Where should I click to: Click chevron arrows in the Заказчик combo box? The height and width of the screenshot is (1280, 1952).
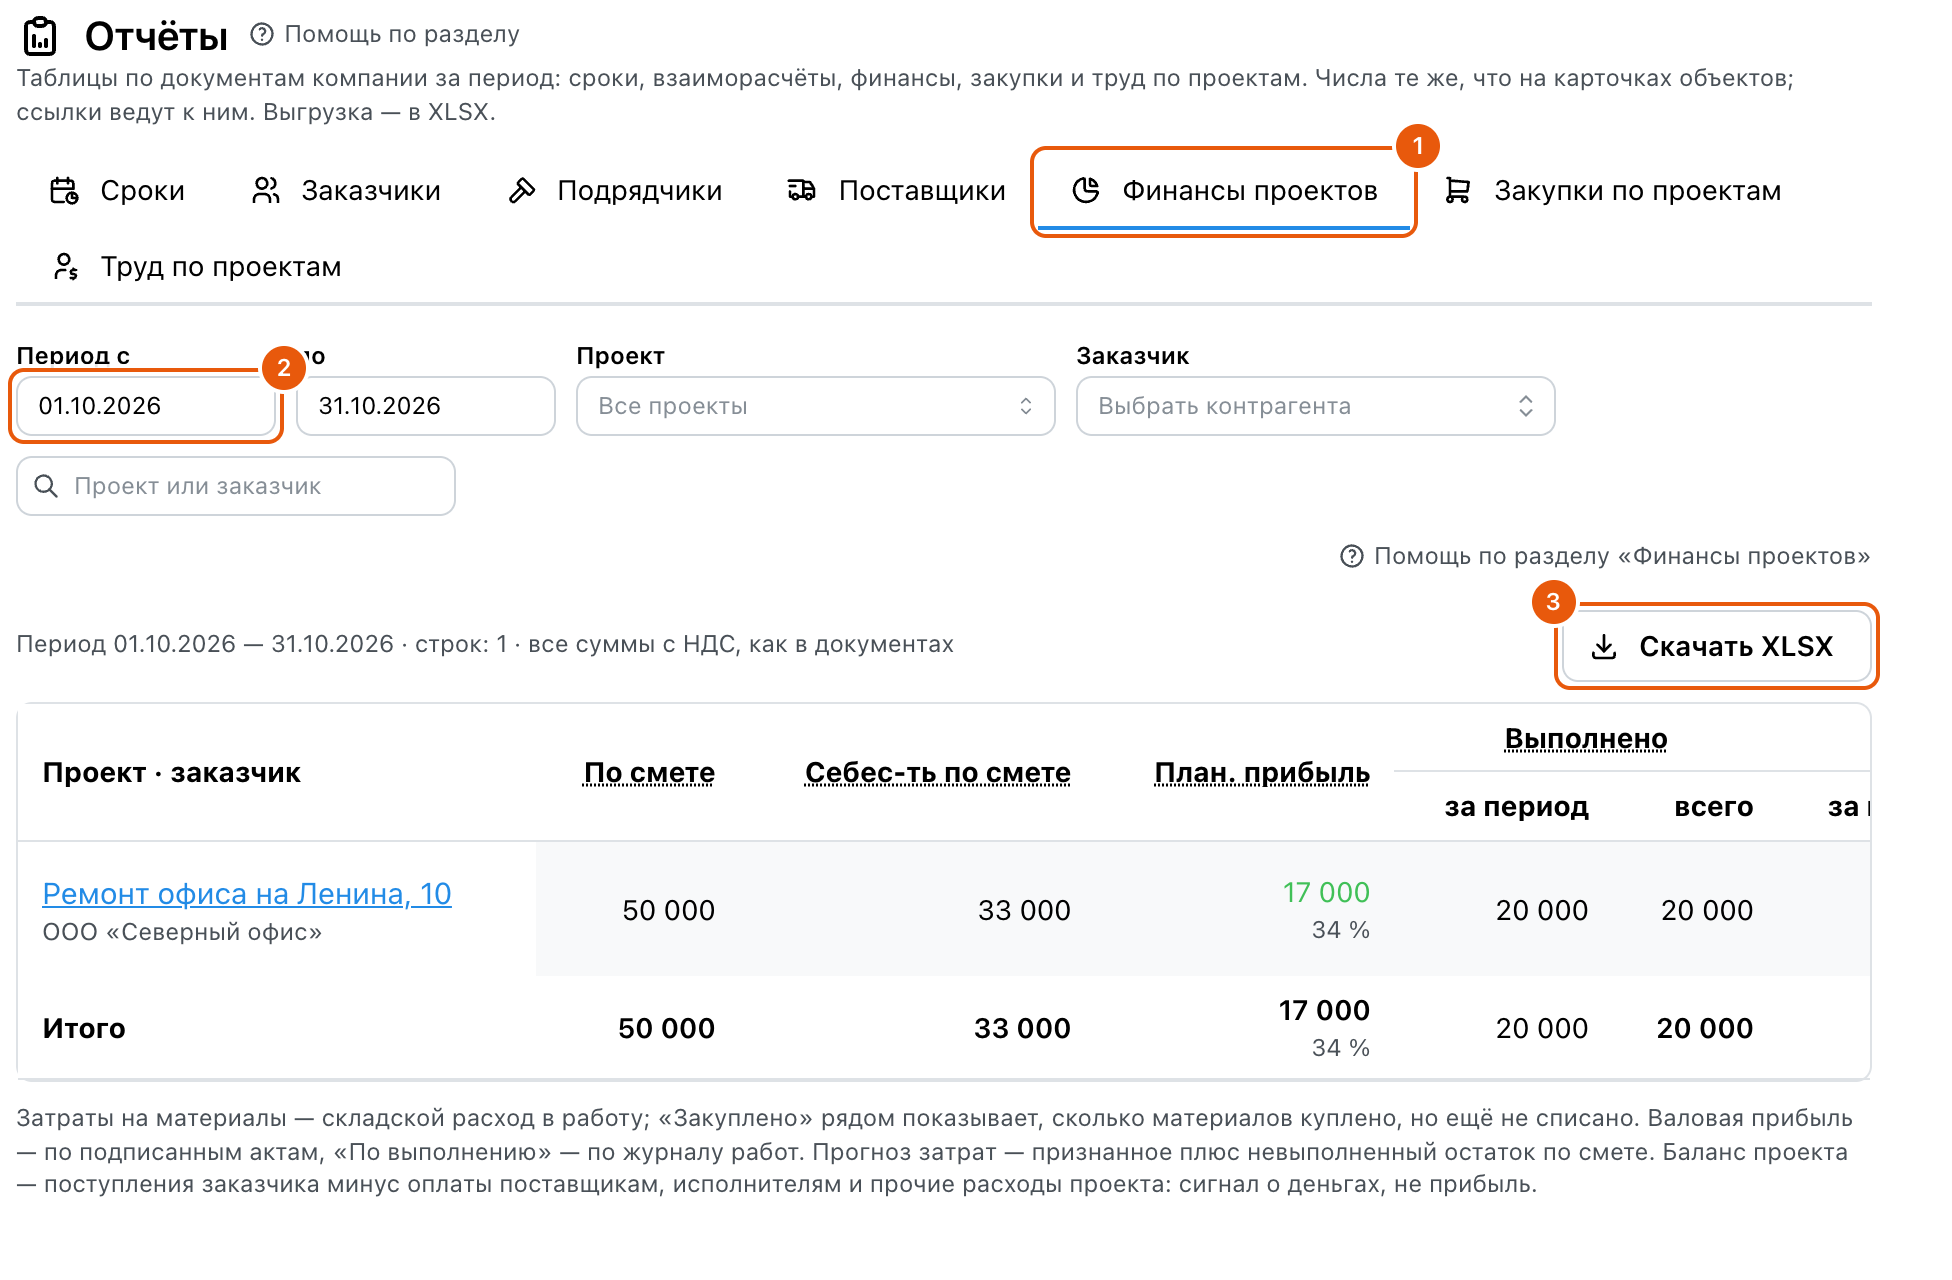pyautogui.click(x=1526, y=406)
